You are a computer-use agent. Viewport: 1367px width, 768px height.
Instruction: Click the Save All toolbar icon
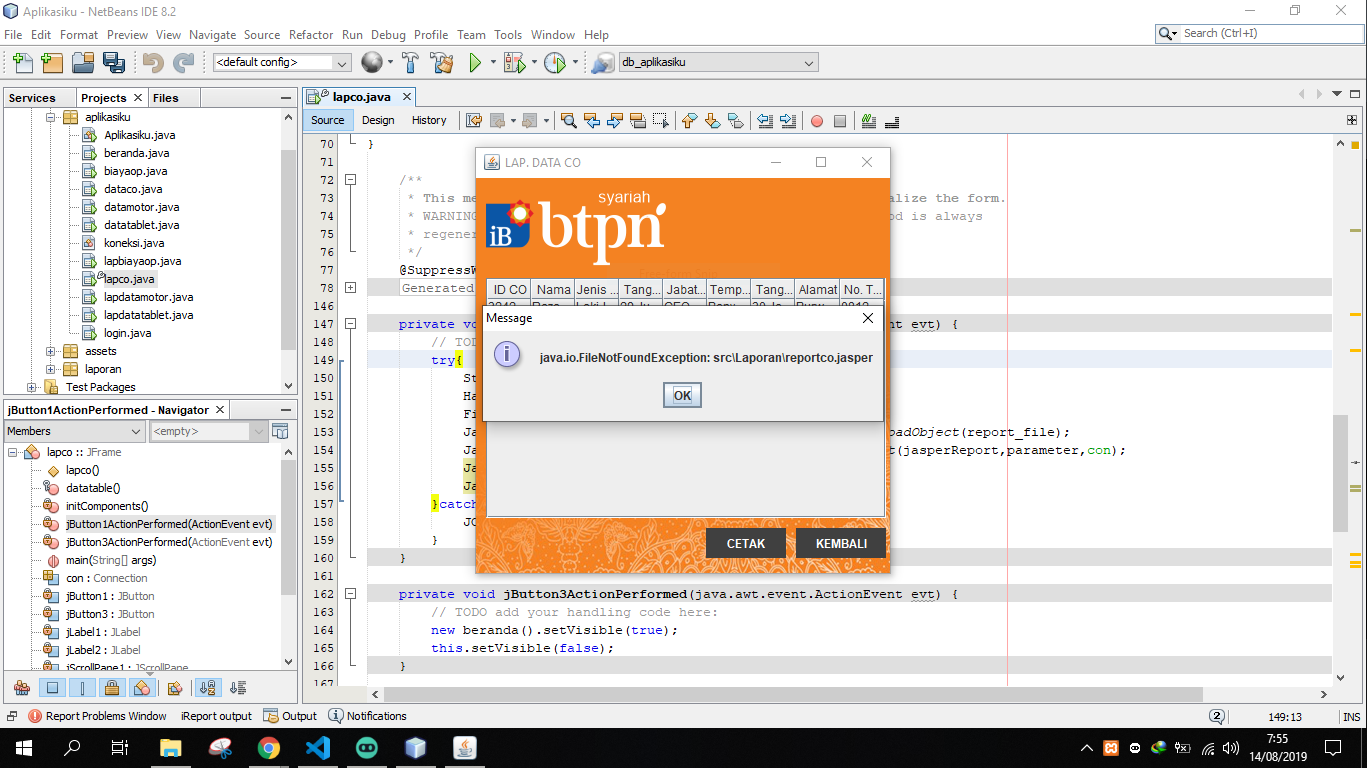coord(113,62)
